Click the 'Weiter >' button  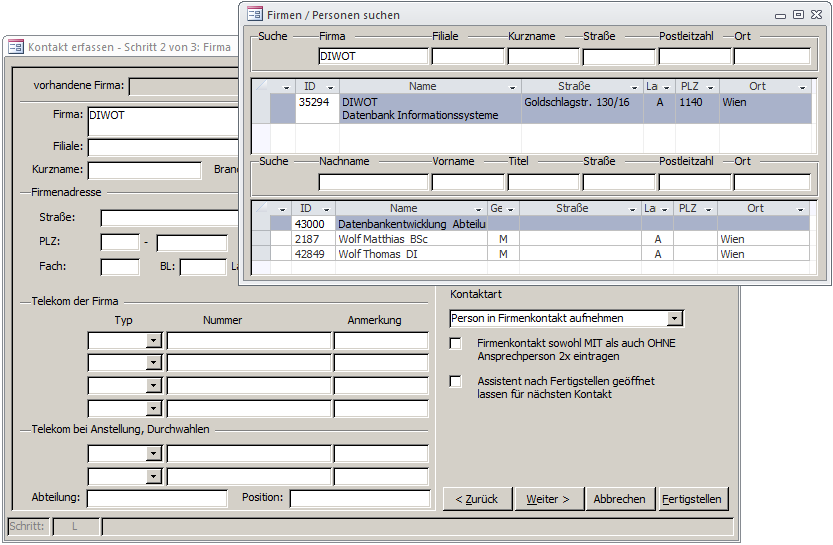549,499
